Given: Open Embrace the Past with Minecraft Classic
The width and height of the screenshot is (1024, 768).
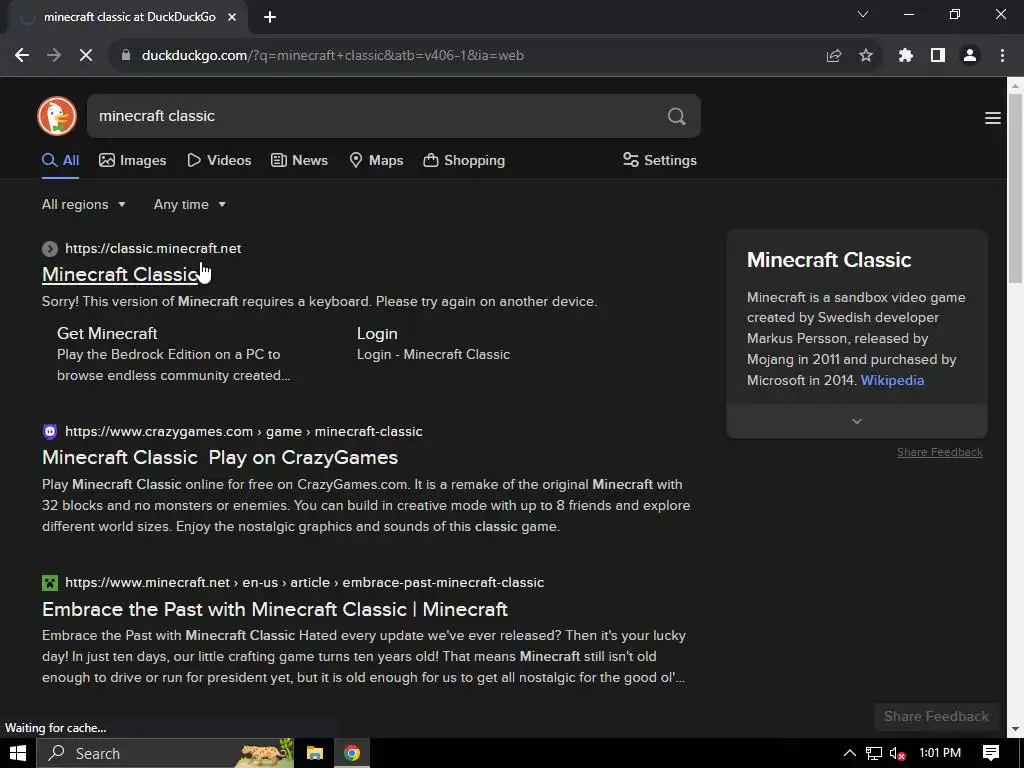Looking at the screenshot, I should pyautogui.click(x=275, y=609).
